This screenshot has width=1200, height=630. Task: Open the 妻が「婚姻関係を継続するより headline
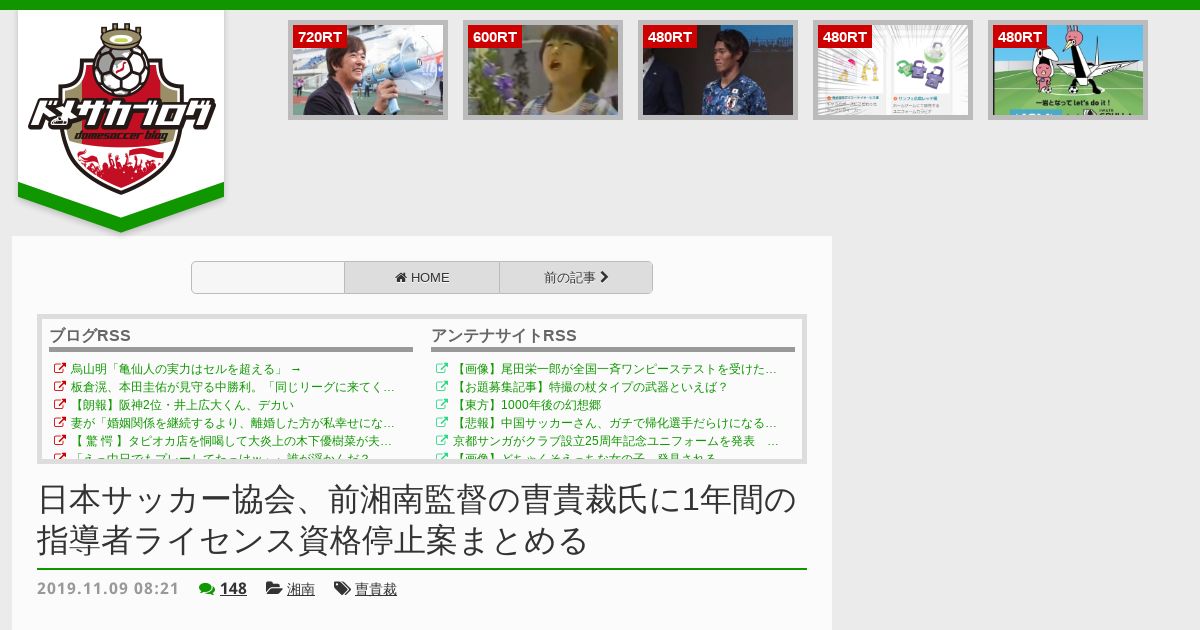point(232,423)
